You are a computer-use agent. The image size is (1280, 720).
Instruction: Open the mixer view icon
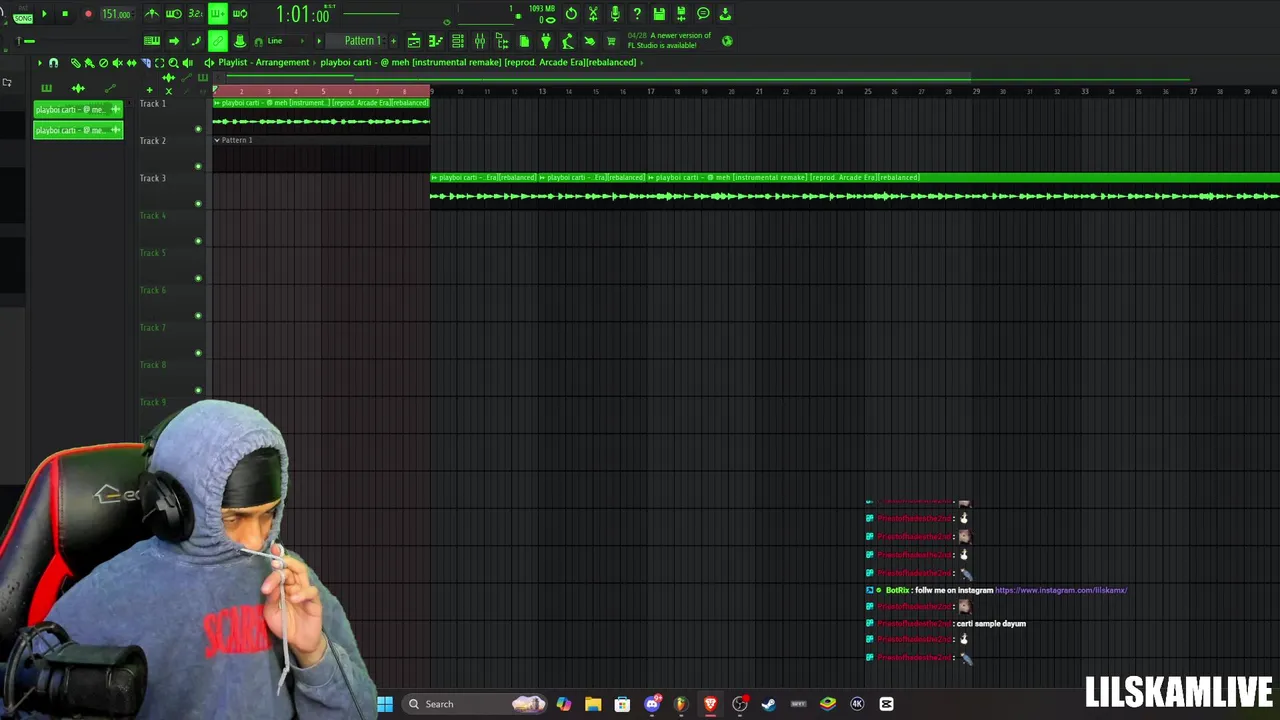point(480,41)
